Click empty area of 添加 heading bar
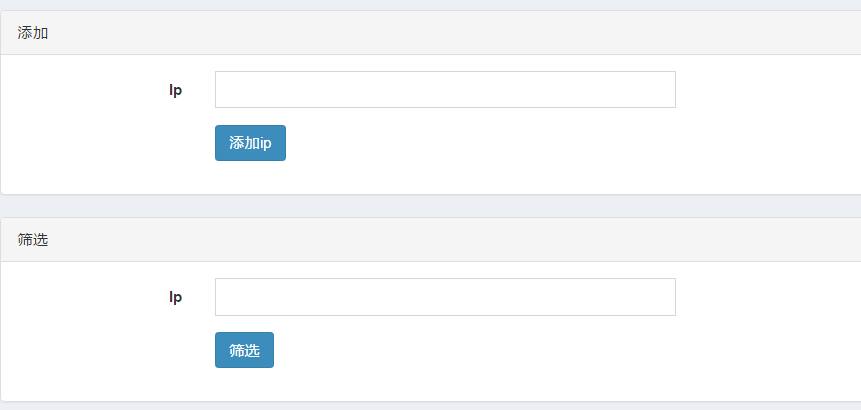 [x=439, y=33]
